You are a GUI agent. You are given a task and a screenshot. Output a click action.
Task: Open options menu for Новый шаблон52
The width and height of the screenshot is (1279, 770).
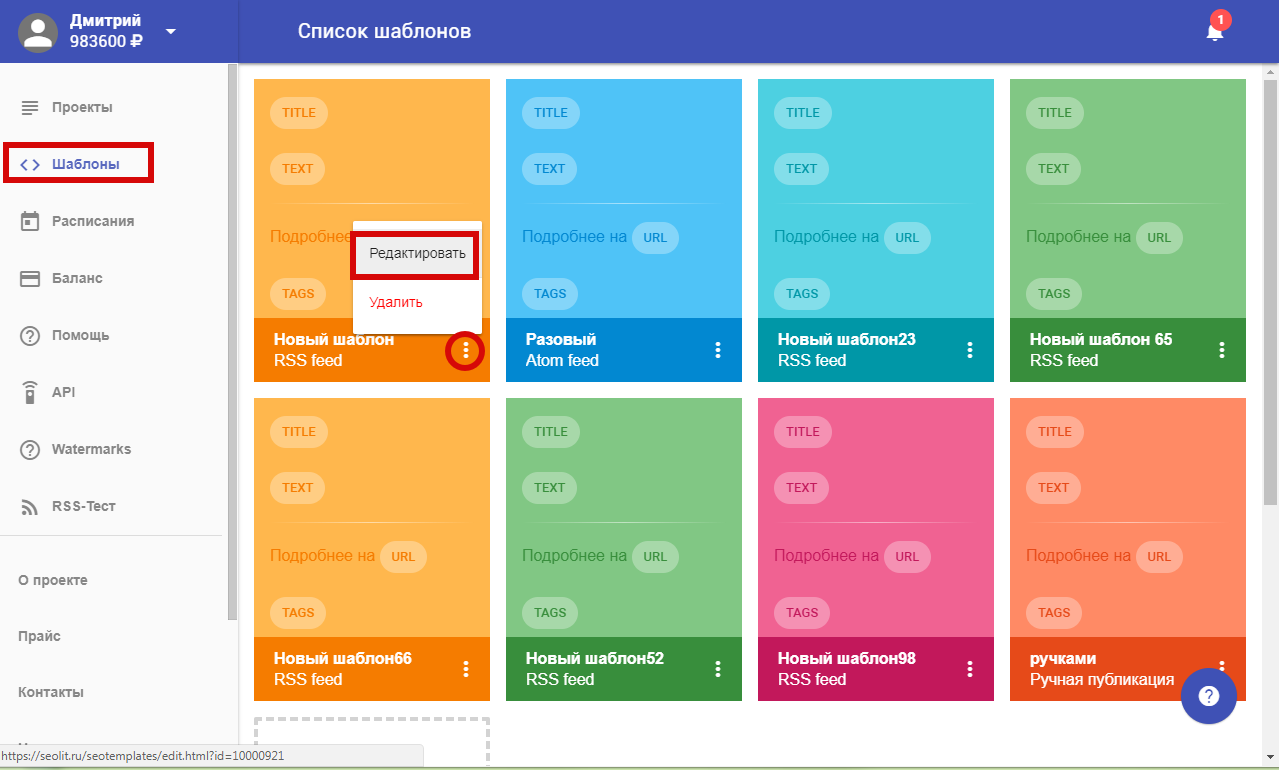[717, 669]
